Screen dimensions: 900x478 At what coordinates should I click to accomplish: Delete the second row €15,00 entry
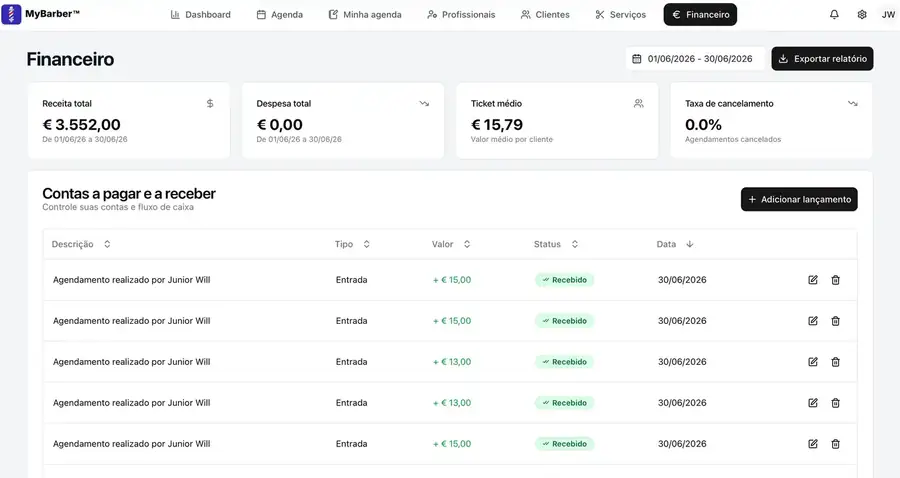tap(836, 321)
